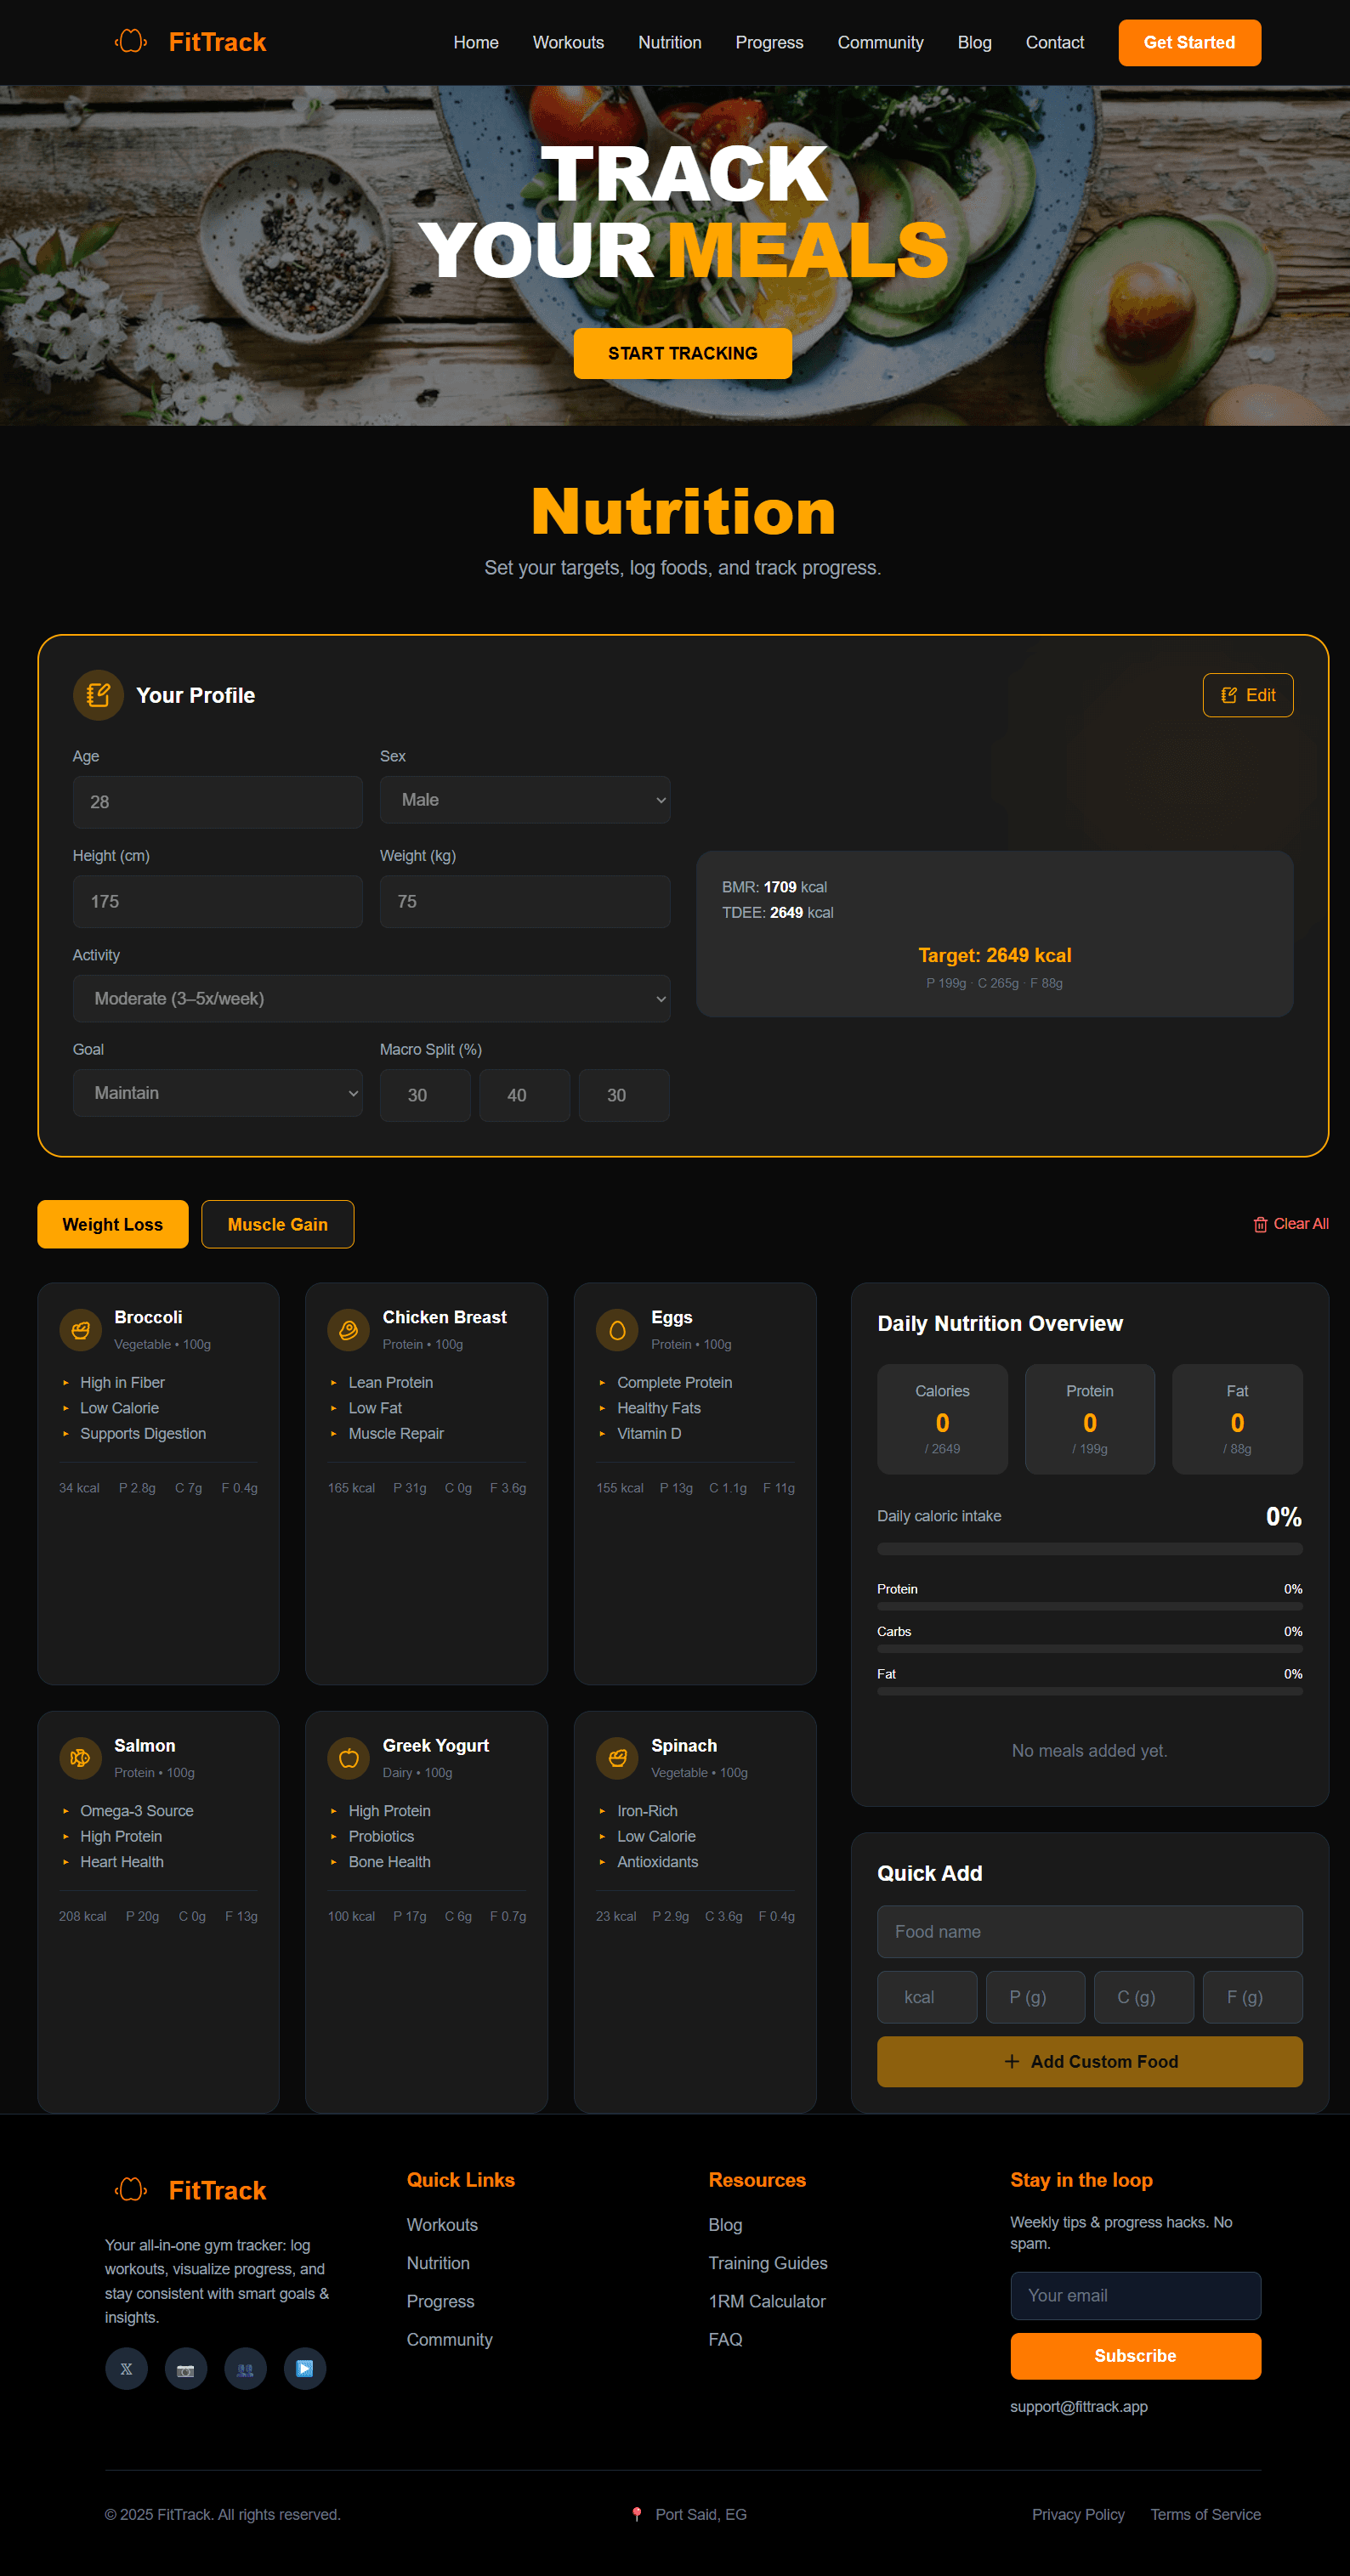This screenshot has height=2576, width=1350.
Task: Click the Protein percentage progress bar
Action: point(1090,1607)
